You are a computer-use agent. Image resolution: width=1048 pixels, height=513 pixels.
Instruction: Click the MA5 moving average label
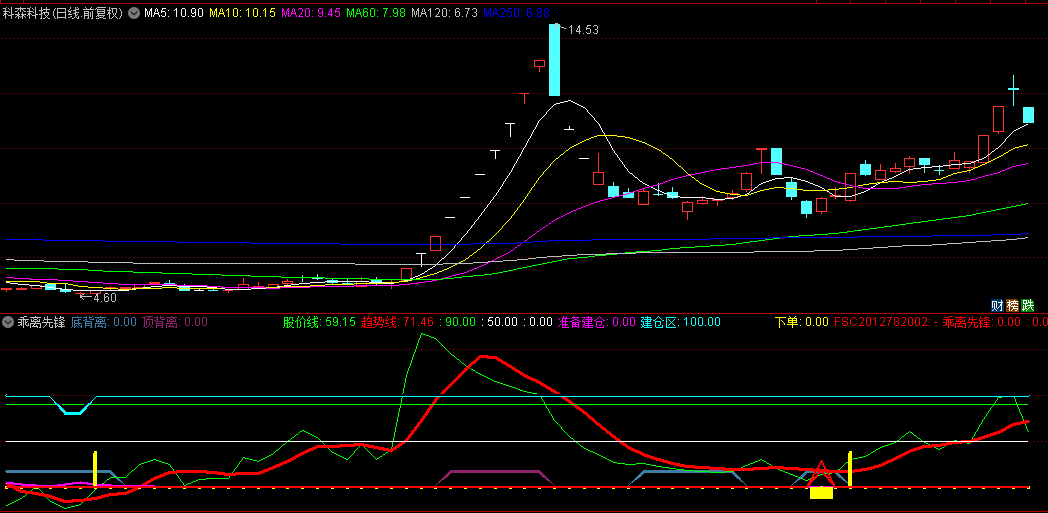[x=174, y=14]
